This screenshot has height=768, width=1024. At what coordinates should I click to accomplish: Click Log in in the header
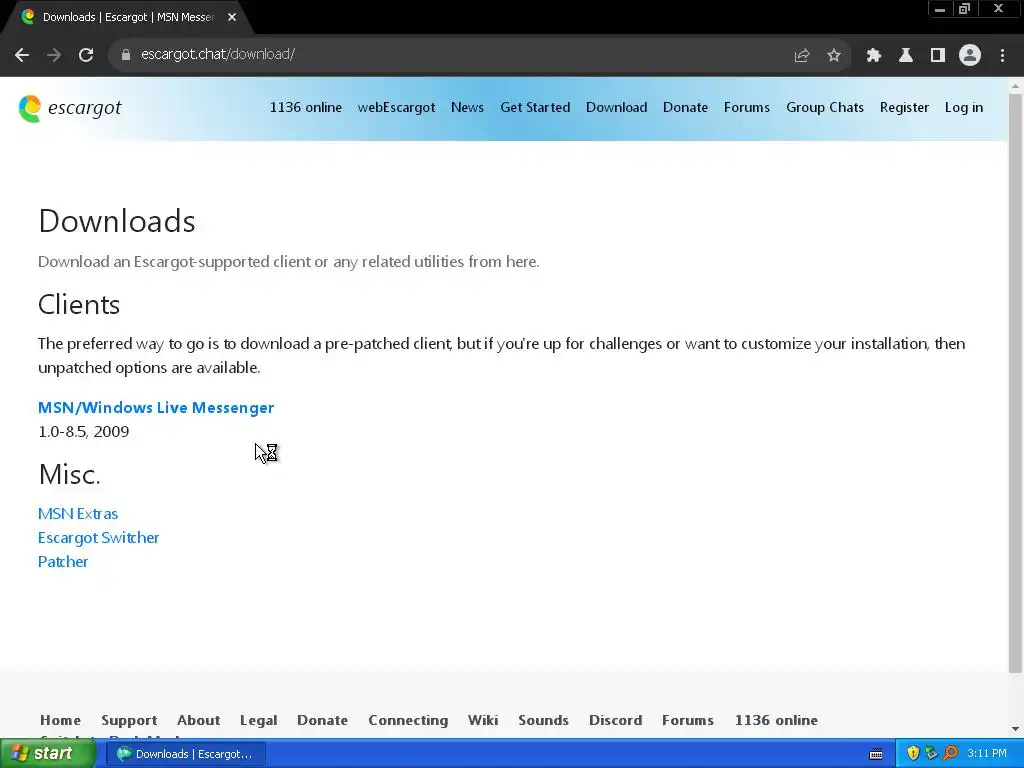(963, 108)
